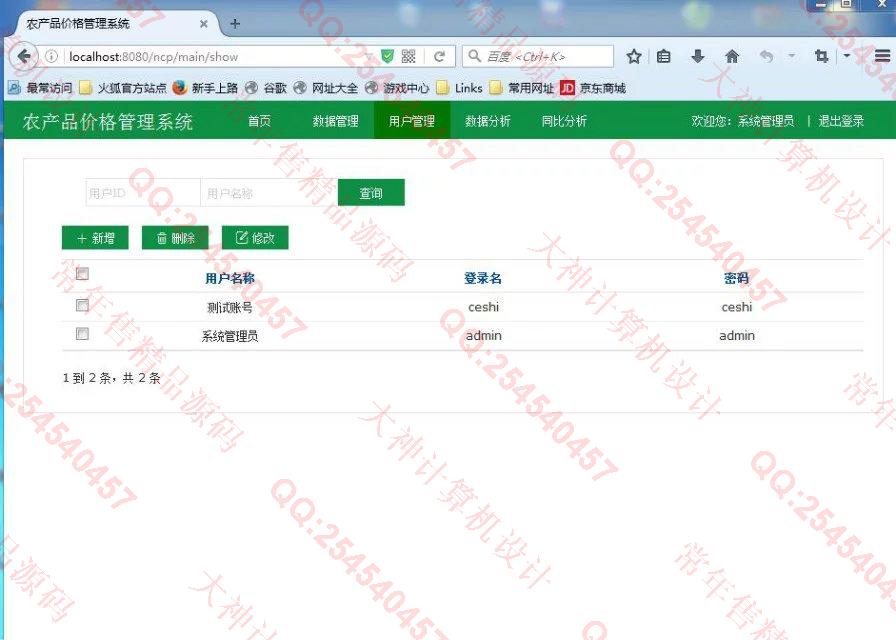The image size is (896, 640).
Task: Click the 修改 edit button
Action: click(x=255, y=238)
